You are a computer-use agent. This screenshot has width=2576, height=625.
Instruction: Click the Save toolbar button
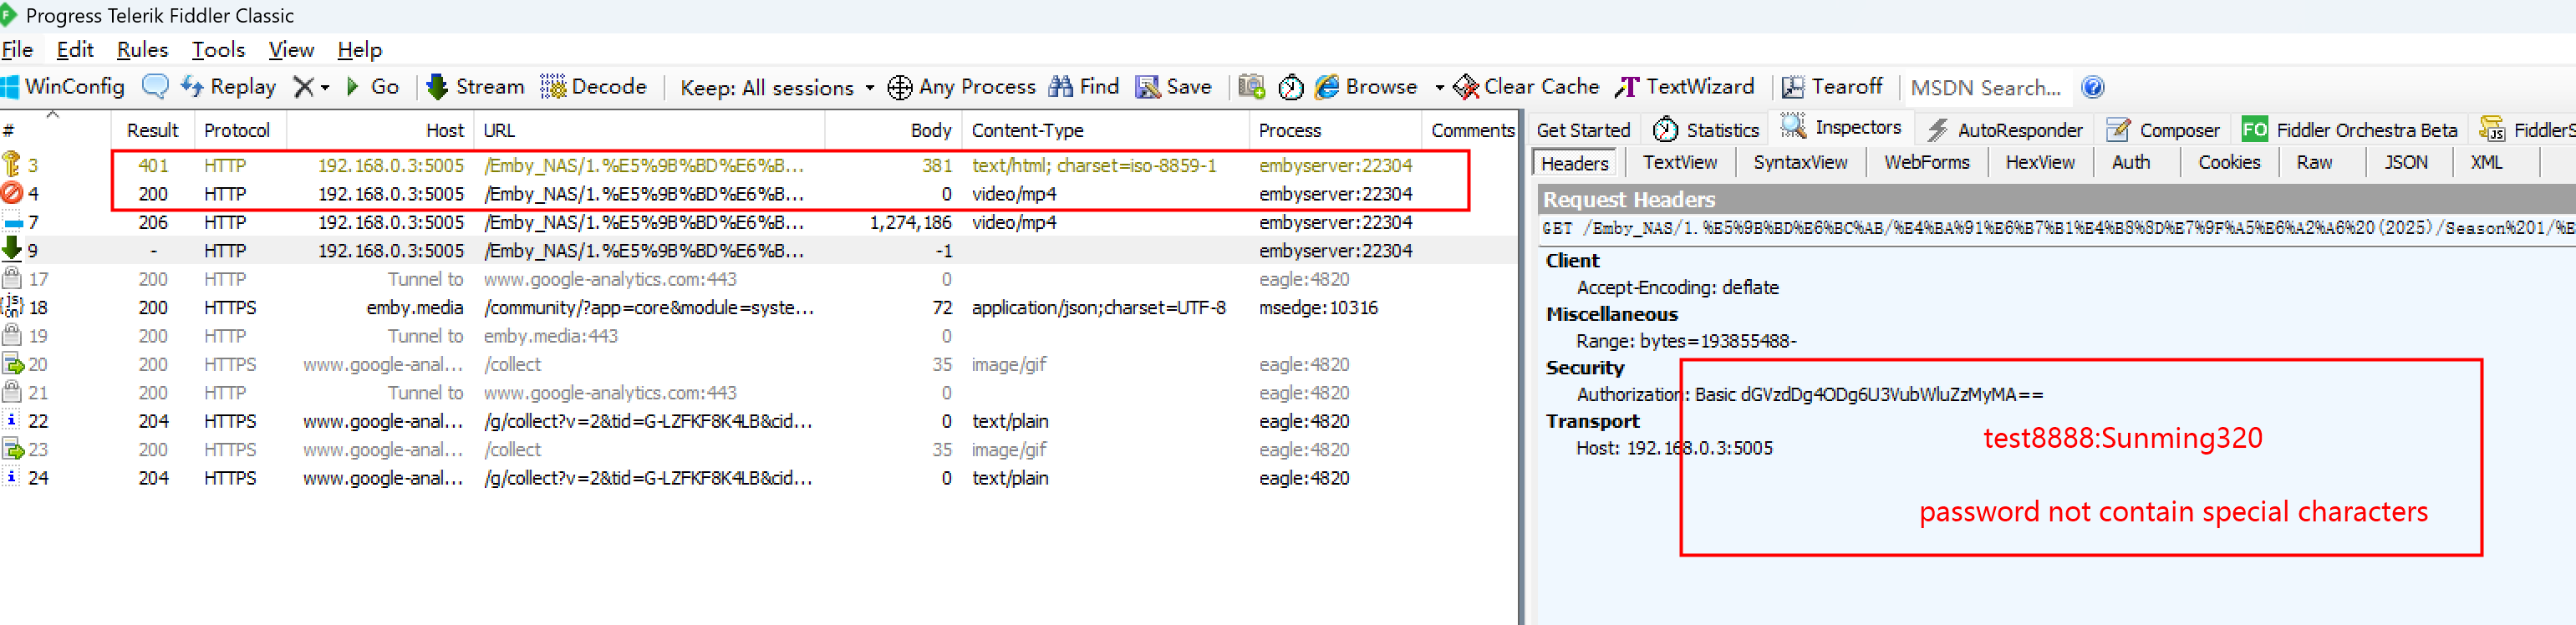click(1174, 87)
